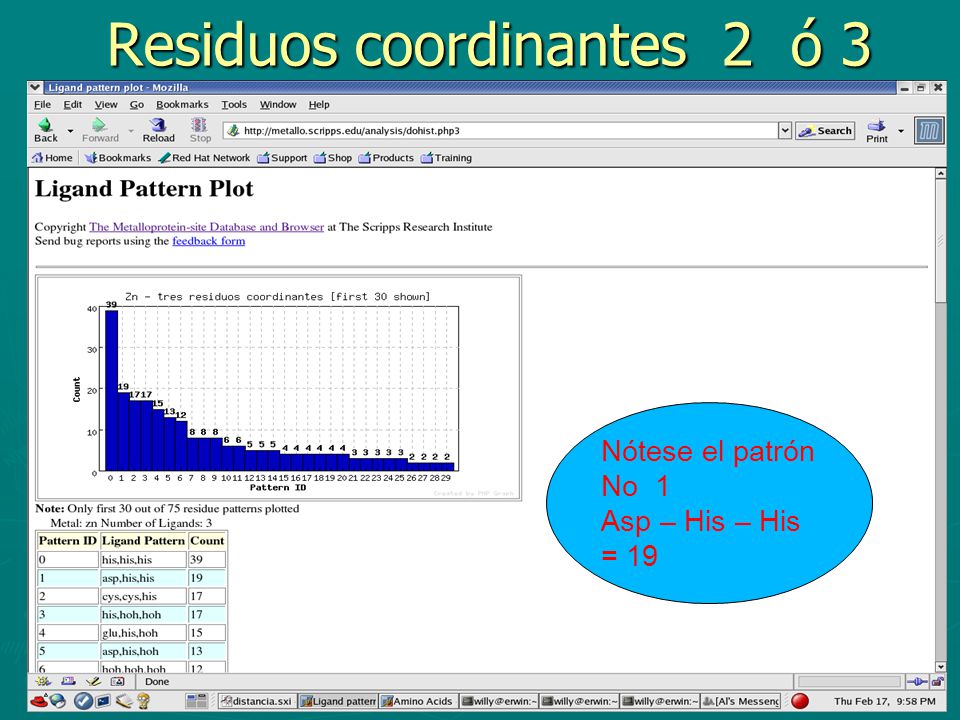Click the security lock icon in status bar
The height and width of the screenshot is (720, 960).
click(937, 681)
